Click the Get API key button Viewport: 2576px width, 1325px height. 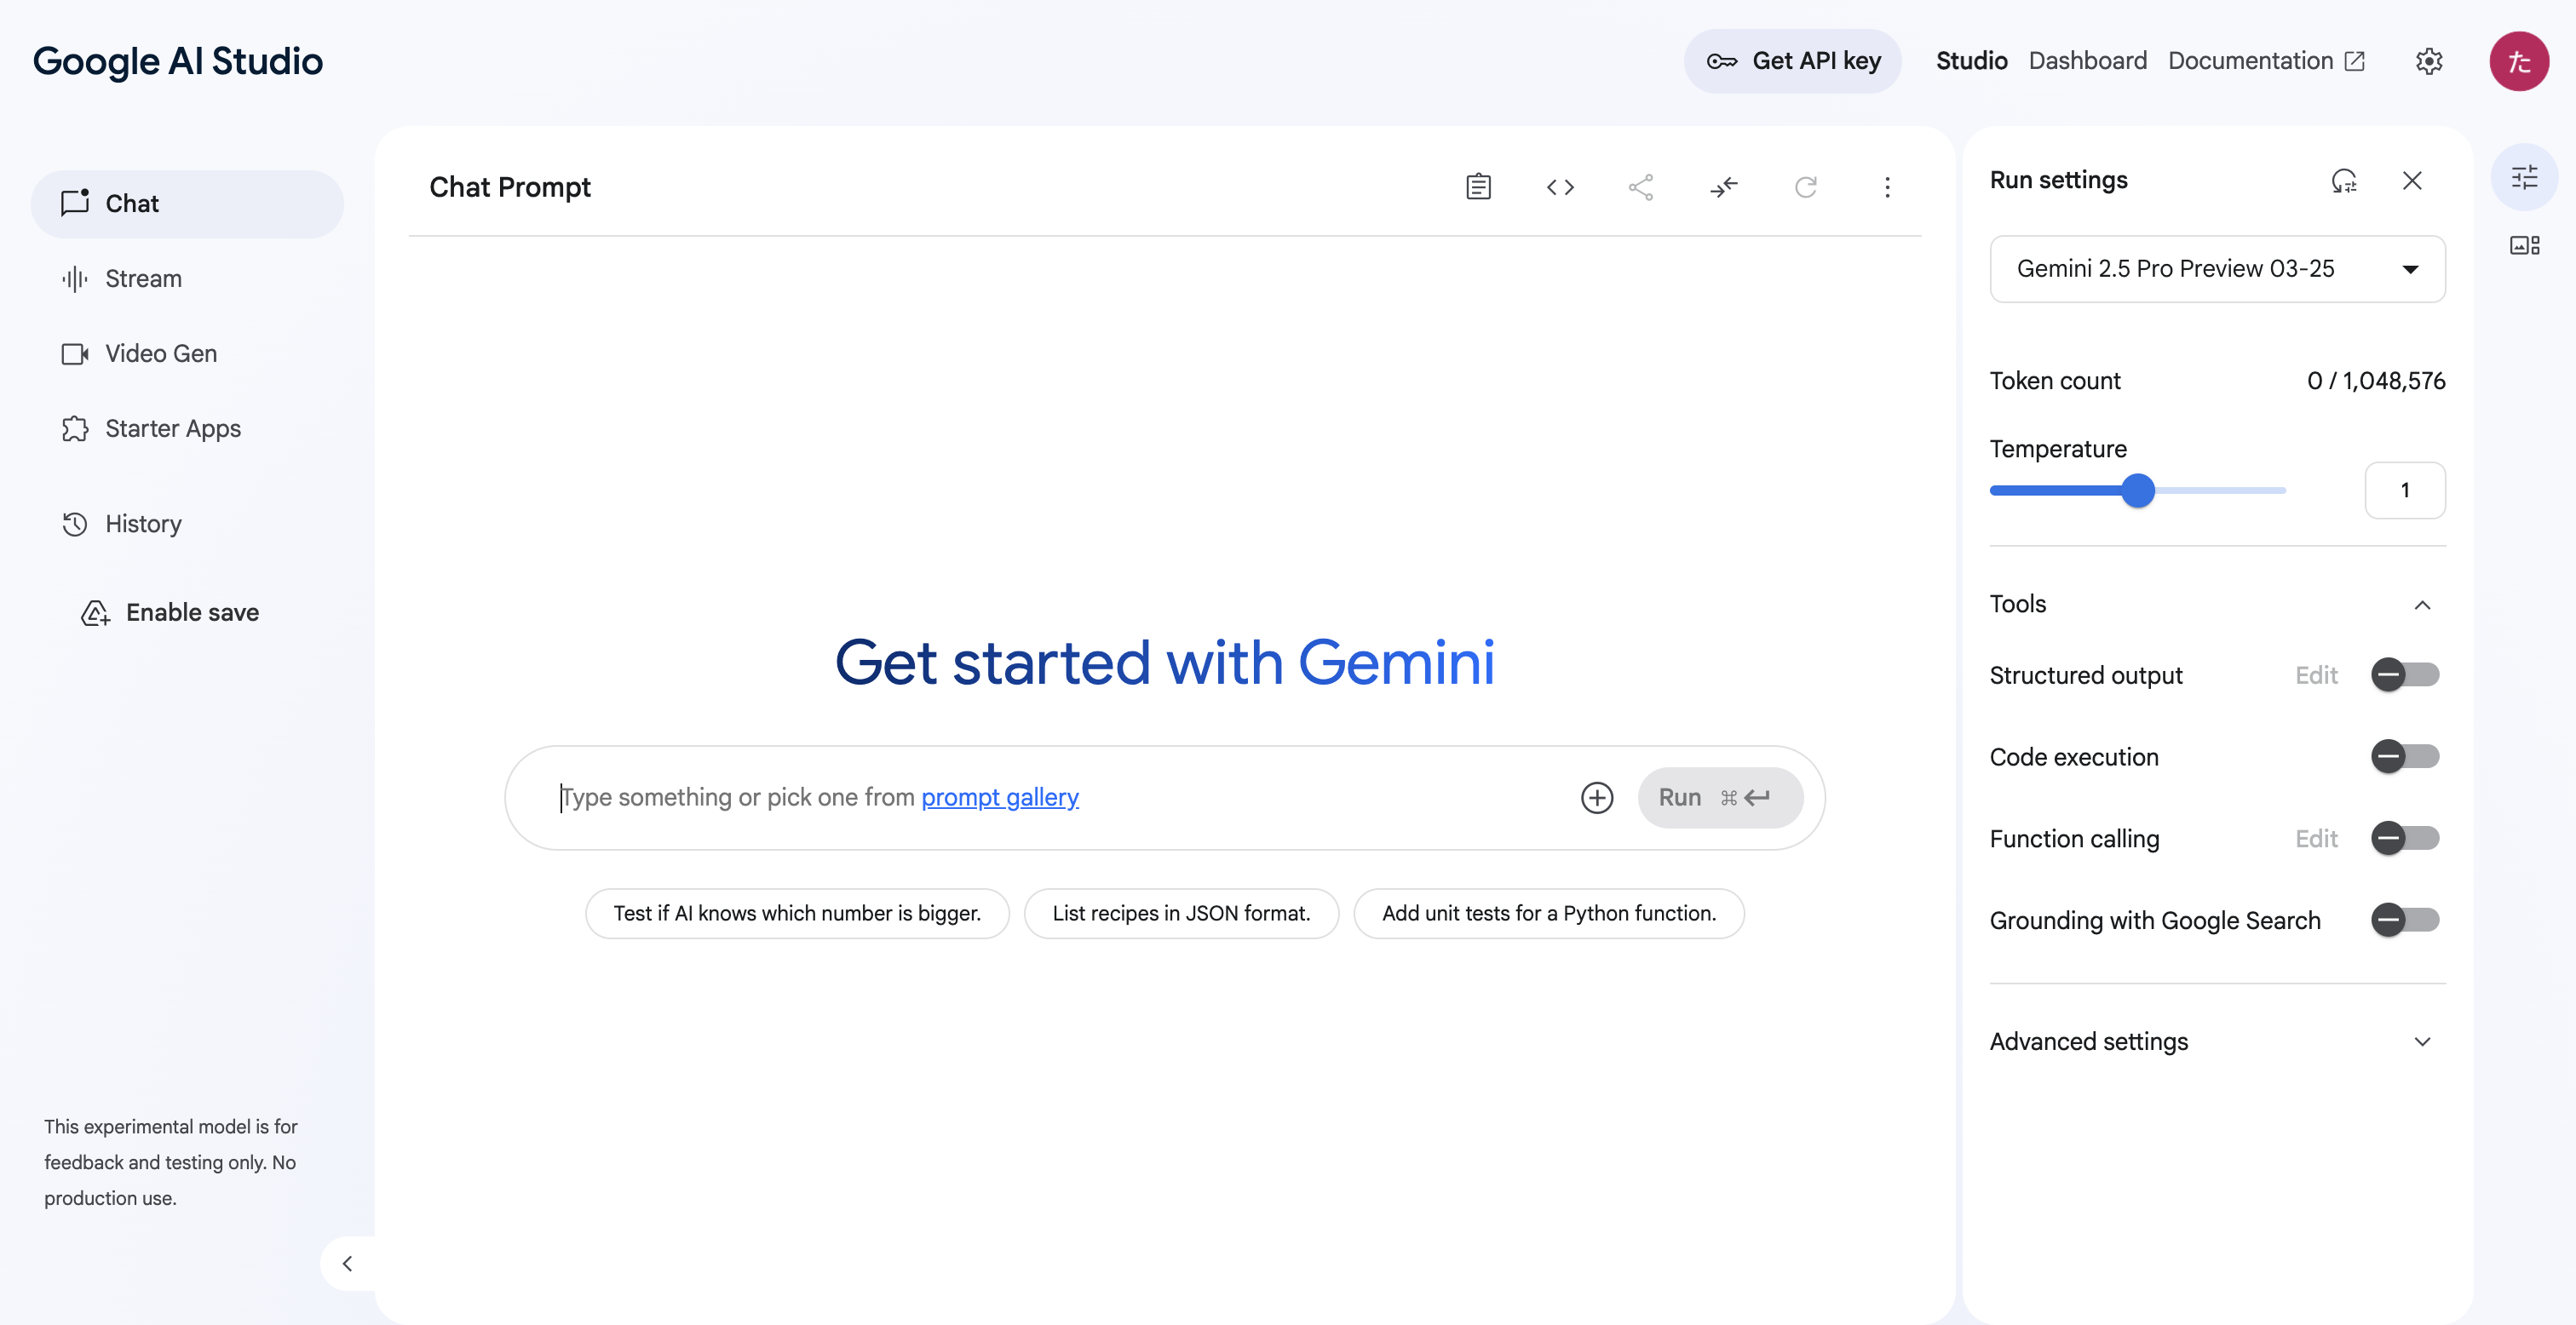(x=1792, y=61)
